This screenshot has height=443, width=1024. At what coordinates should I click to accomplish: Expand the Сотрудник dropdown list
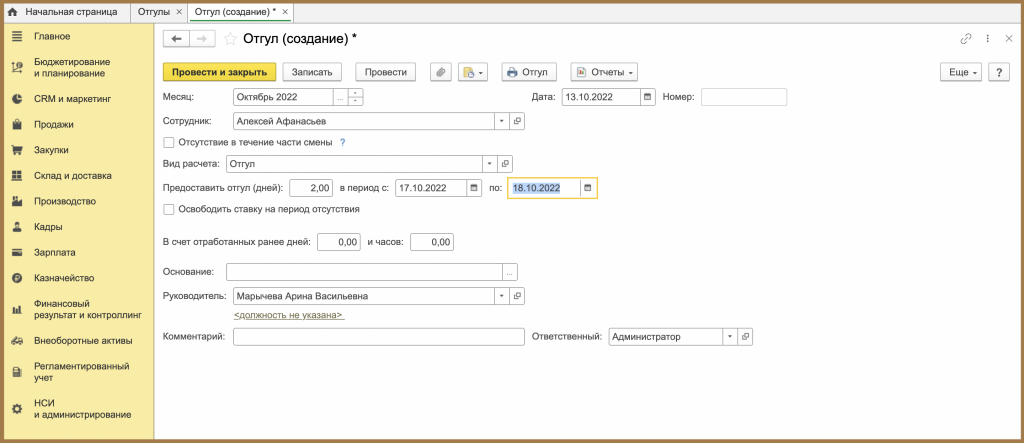[x=502, y=121]
